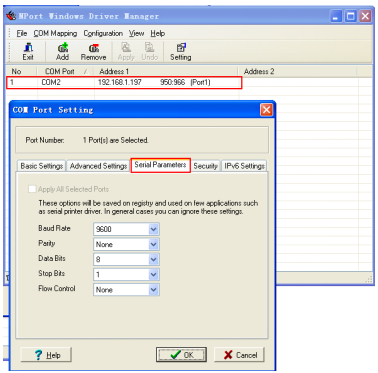The image size is (378, 373).
Task: Open the Setting toolbar icon
Action: click(x=181, y=52)
